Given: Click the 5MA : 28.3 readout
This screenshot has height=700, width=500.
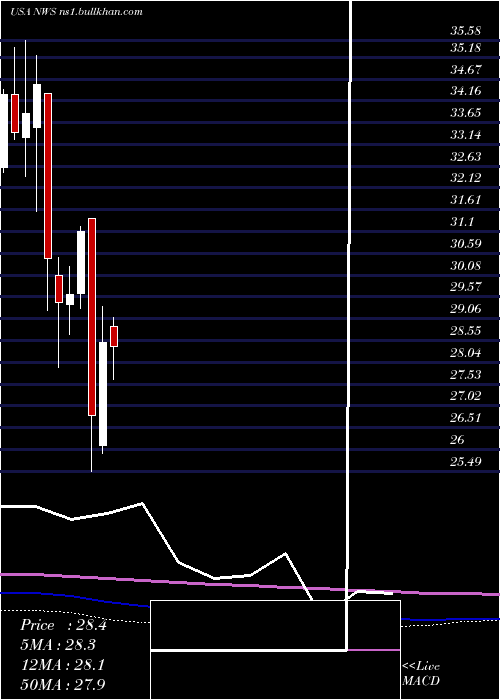Looking at the screenshot, I should (58, 645).
